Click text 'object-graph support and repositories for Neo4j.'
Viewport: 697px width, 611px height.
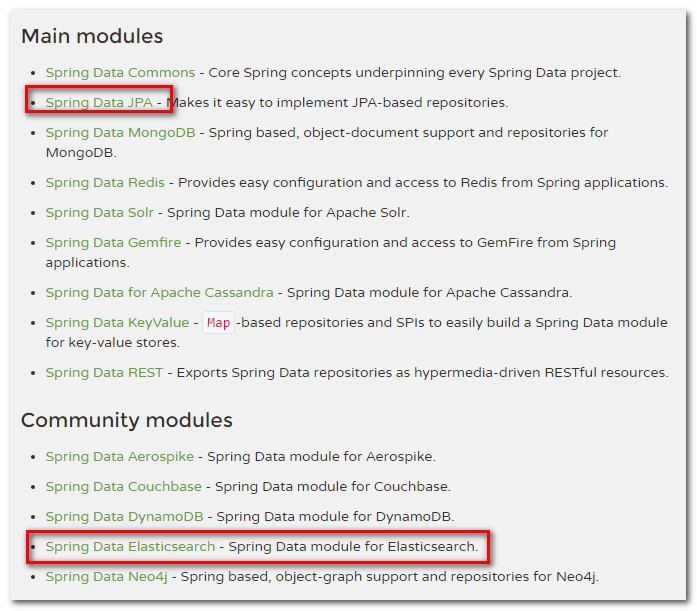point(437,577)
